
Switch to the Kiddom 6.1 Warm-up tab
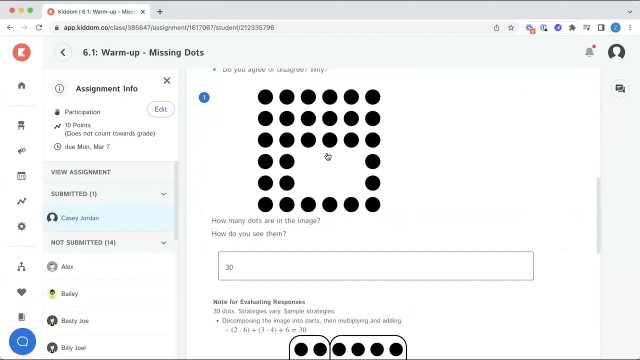pyautogui.click(x=96, y=12)
